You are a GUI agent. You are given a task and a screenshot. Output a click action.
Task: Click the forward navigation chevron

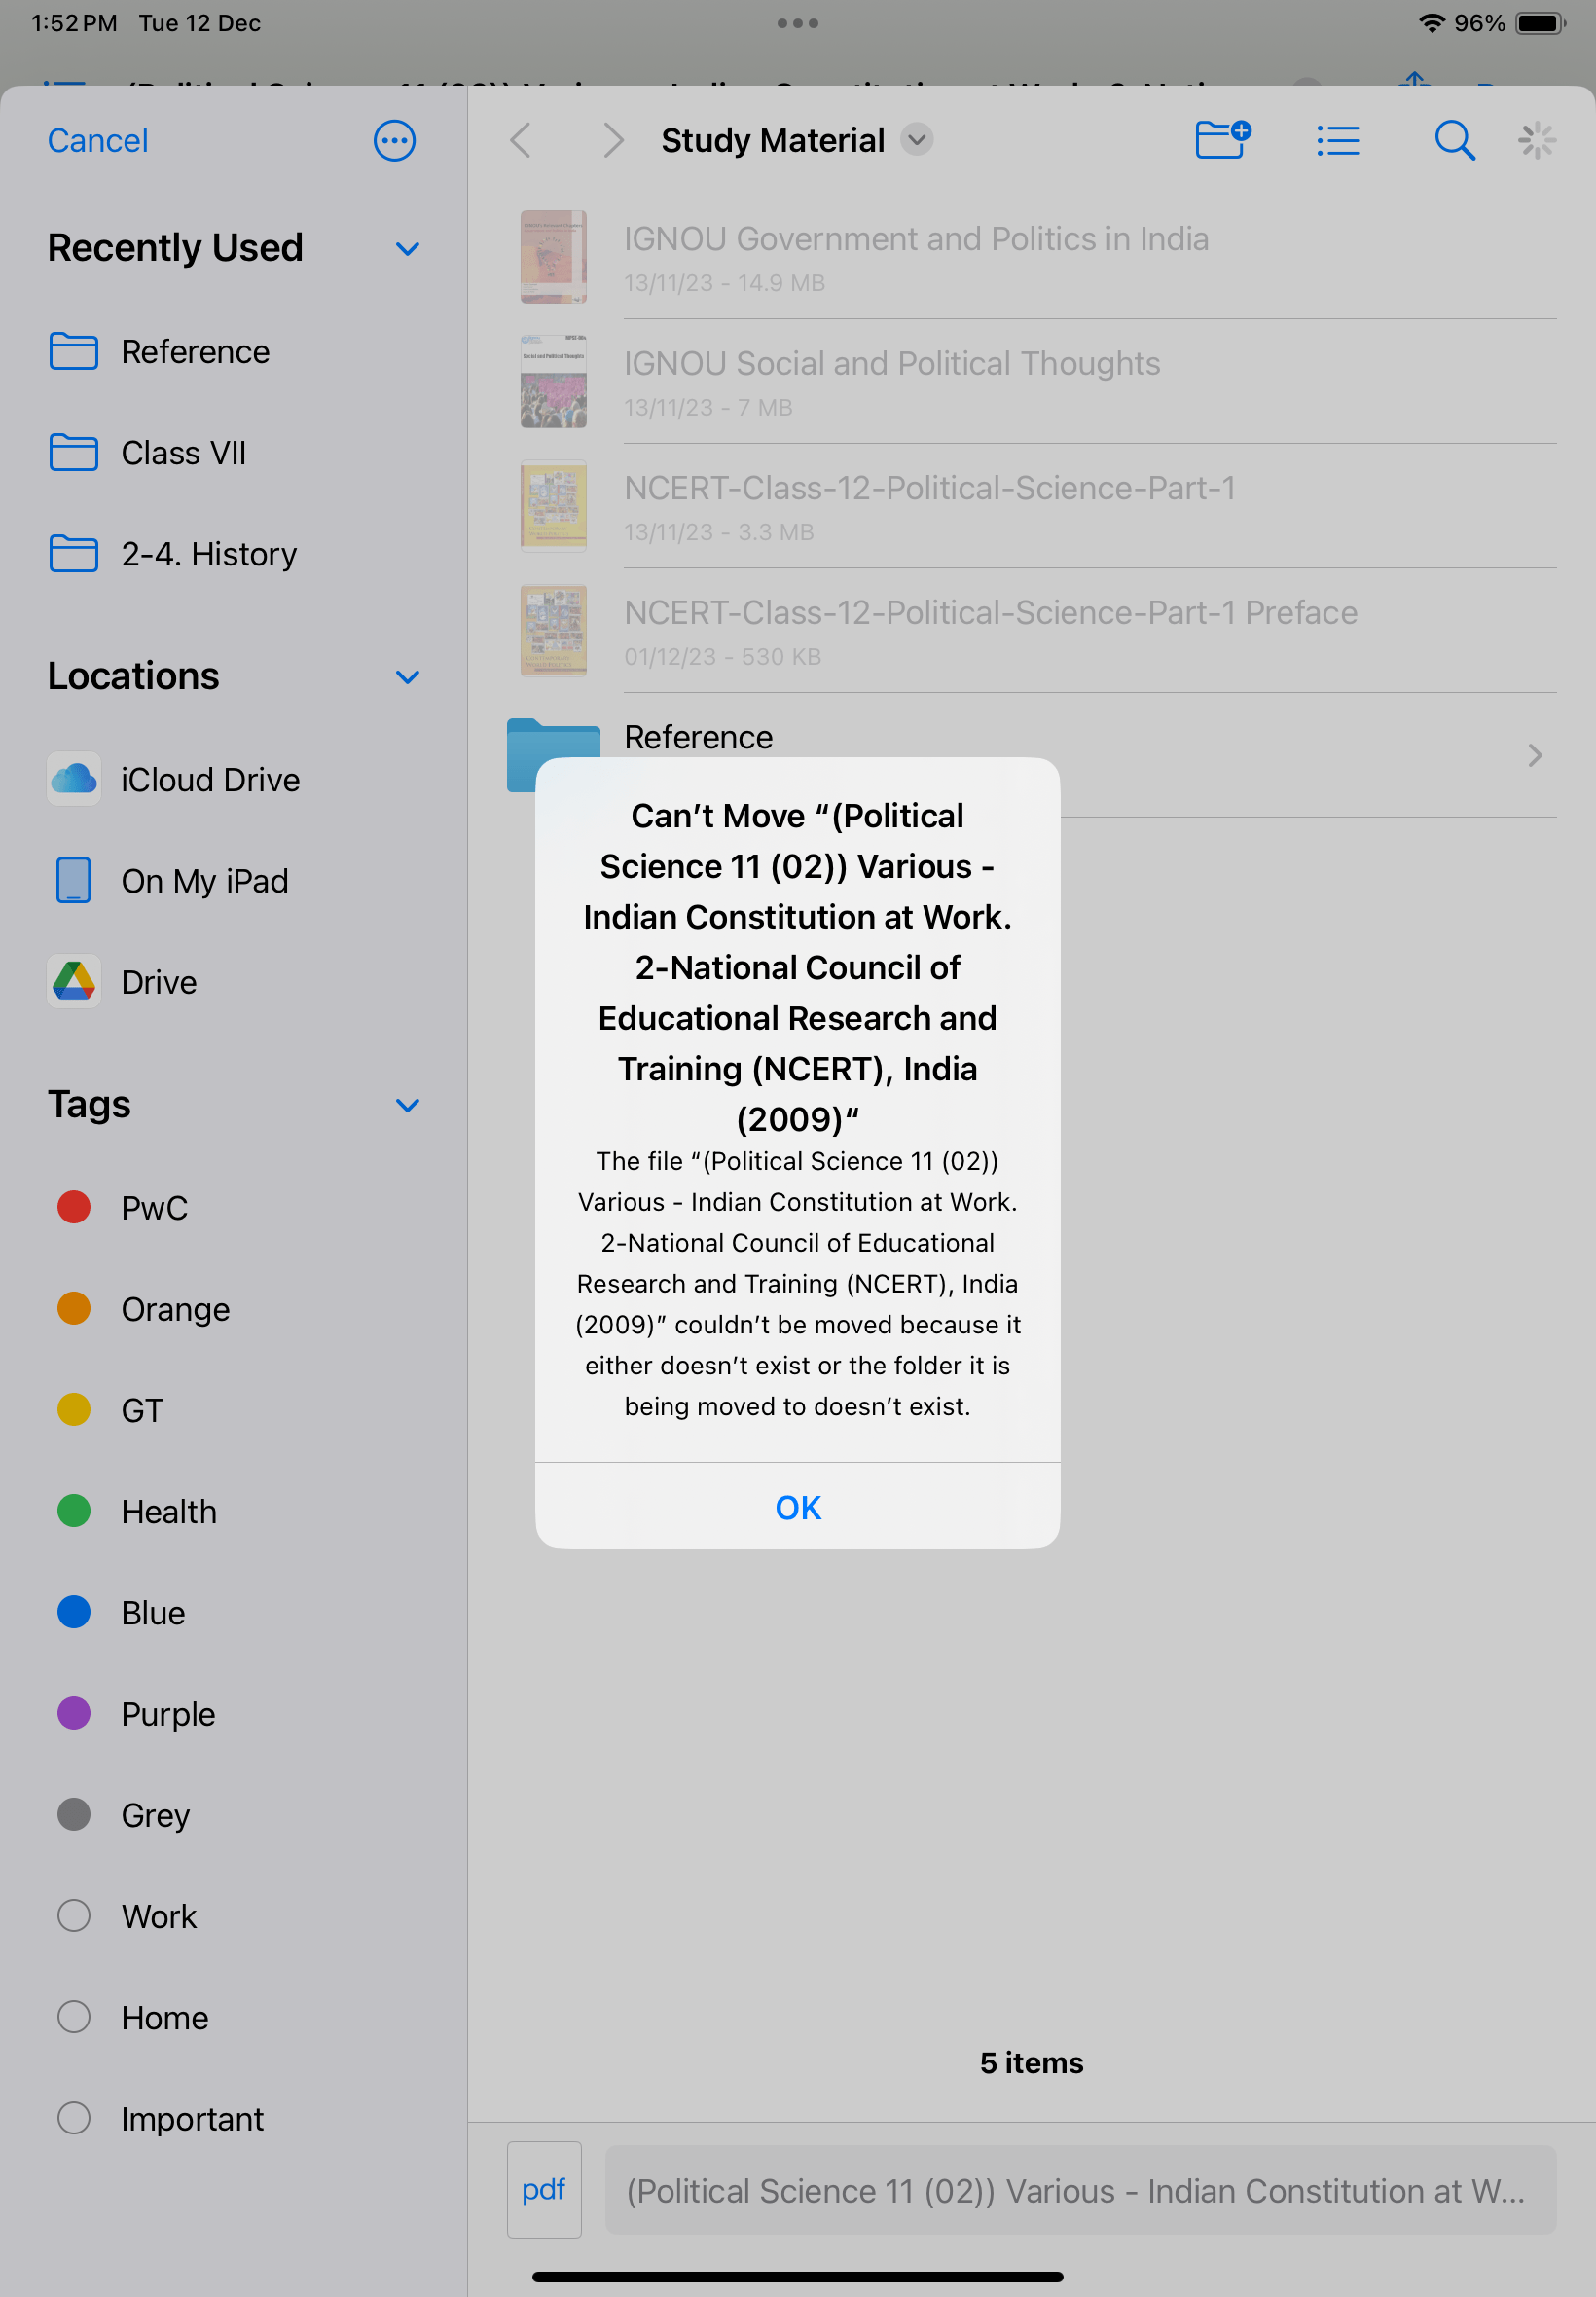613,140
